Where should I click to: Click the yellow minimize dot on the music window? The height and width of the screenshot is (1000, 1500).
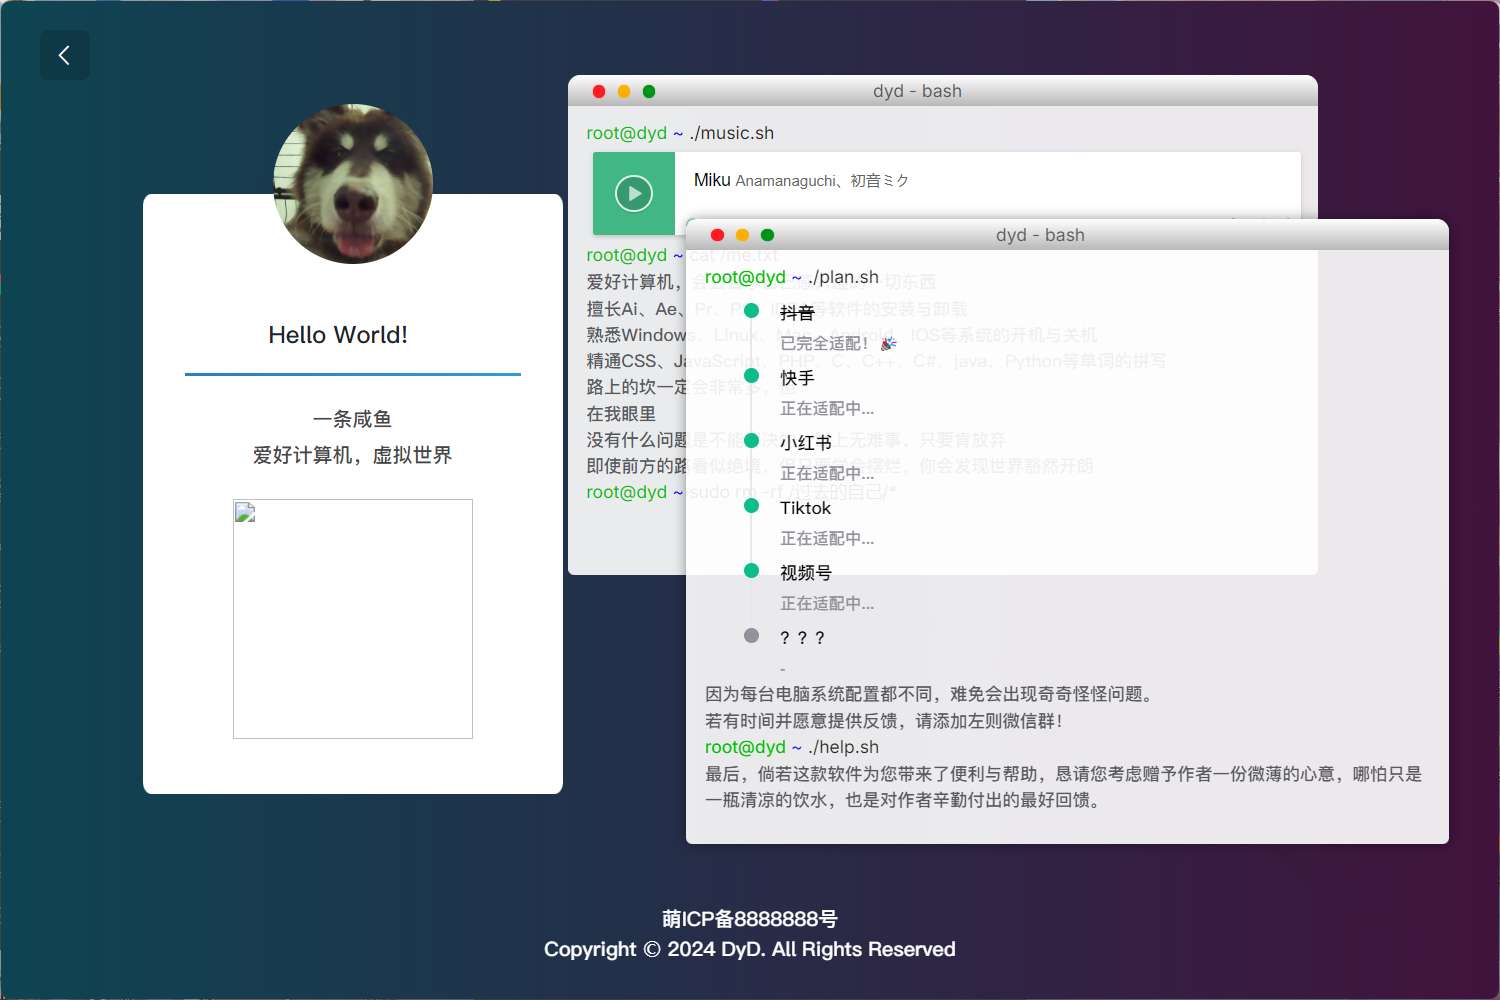[x=624, y=91]
